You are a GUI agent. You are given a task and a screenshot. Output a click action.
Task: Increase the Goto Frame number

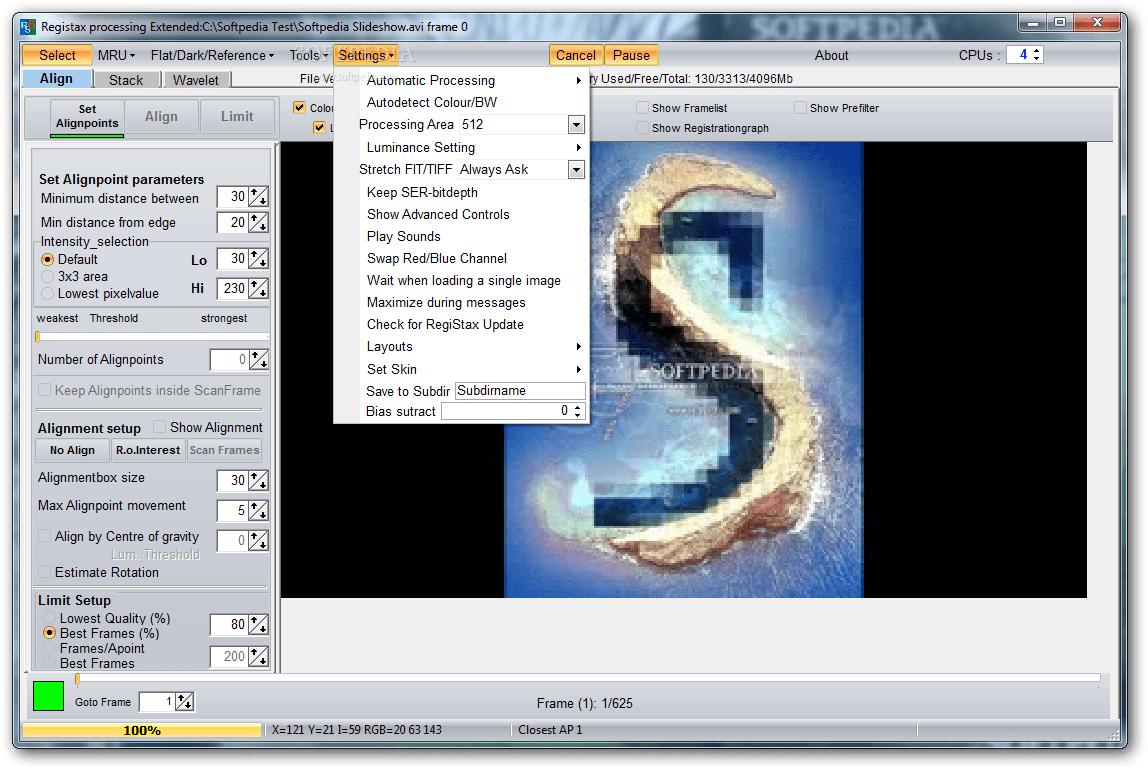coord(183,697)
